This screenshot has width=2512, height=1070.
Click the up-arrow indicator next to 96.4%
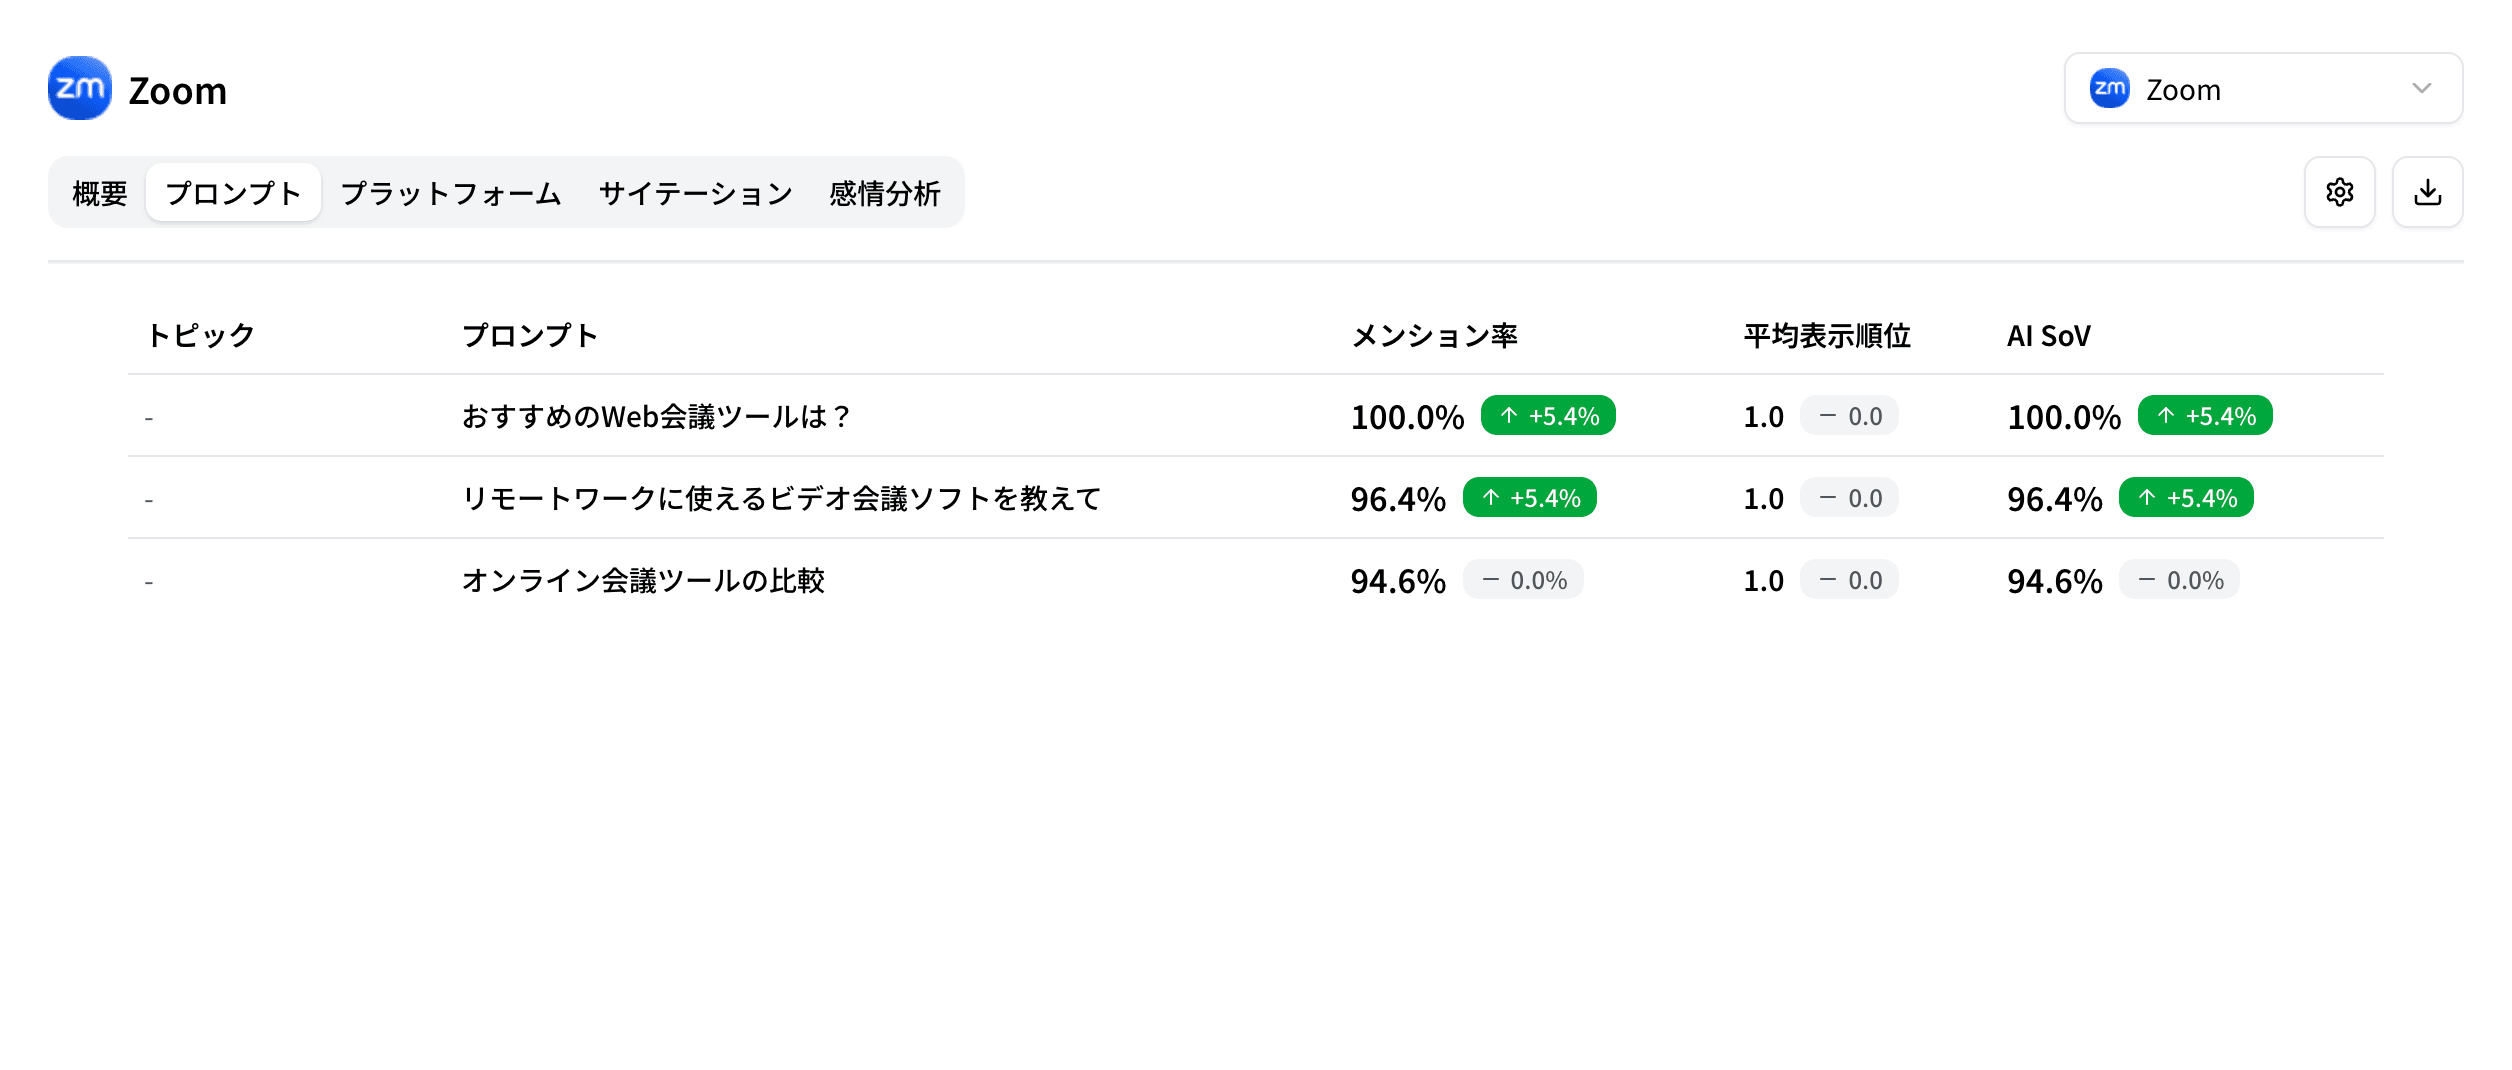coord(1530,497)
